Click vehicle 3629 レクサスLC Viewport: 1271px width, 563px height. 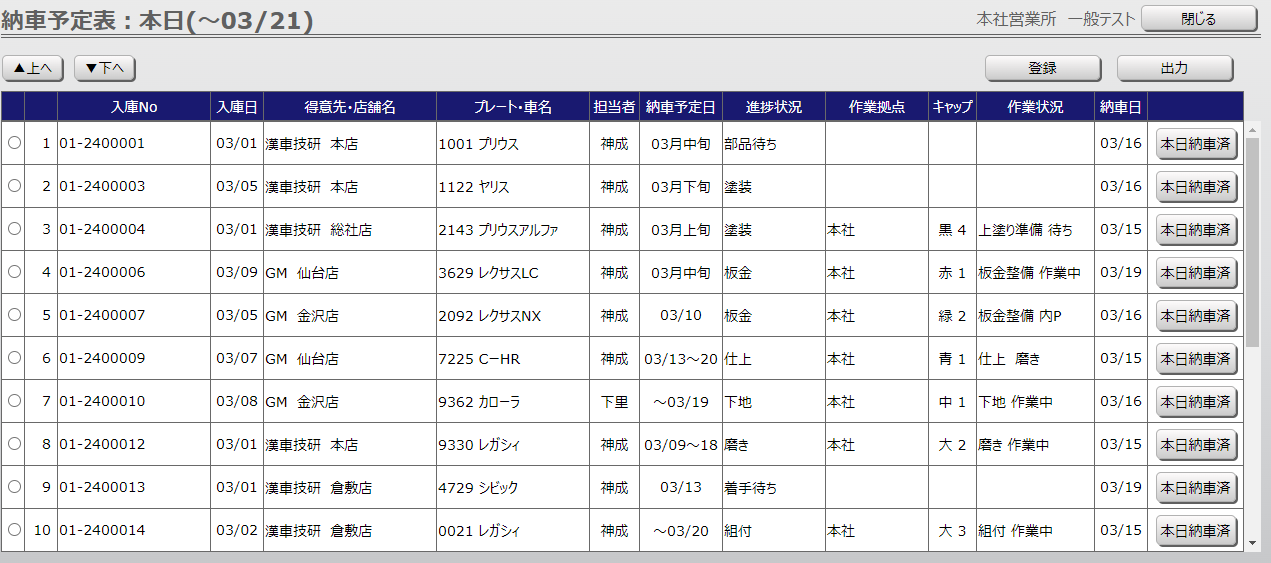[489, 273]
